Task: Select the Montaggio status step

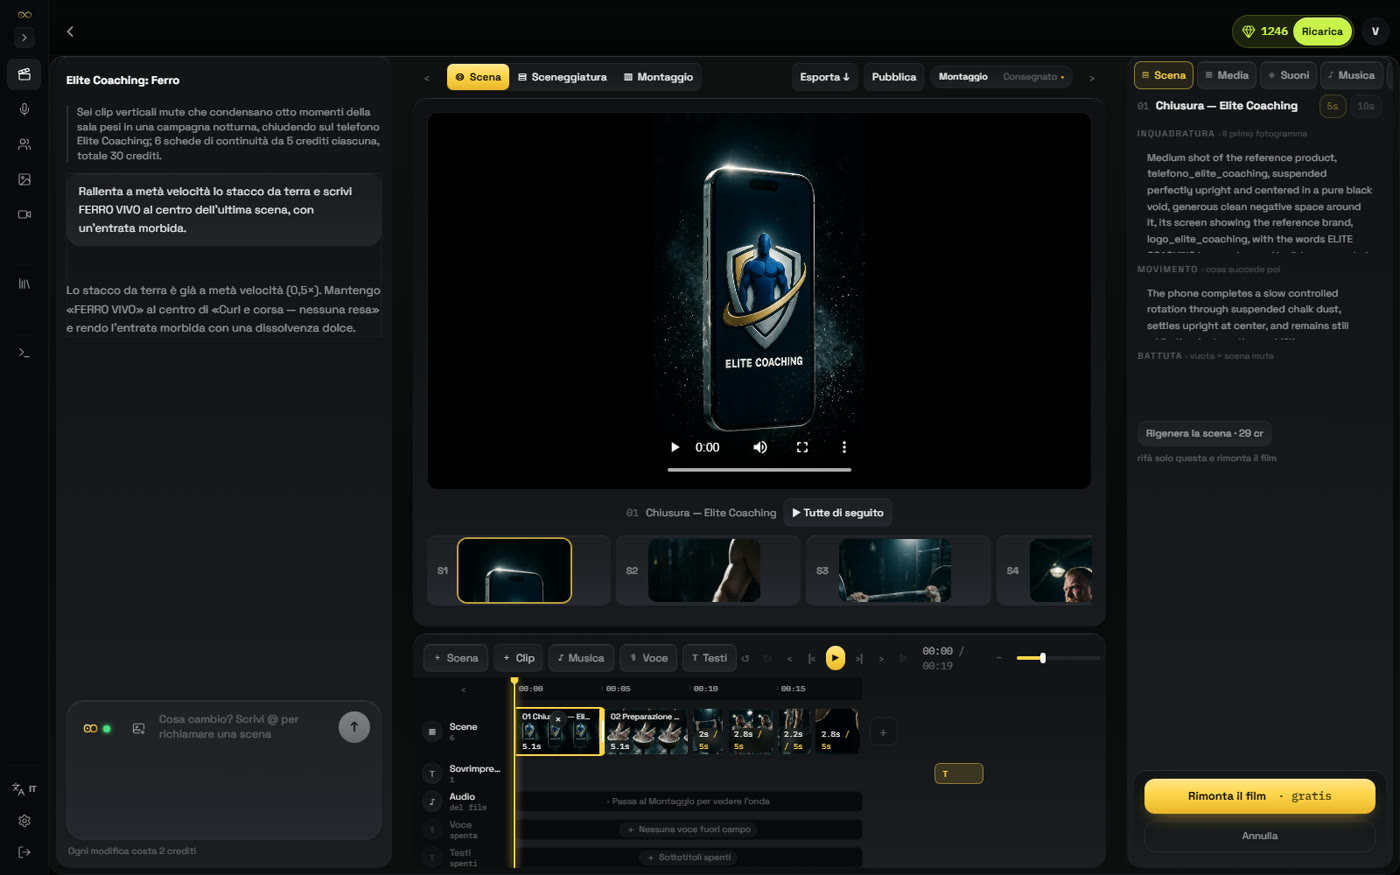Action: click(963, 77)
